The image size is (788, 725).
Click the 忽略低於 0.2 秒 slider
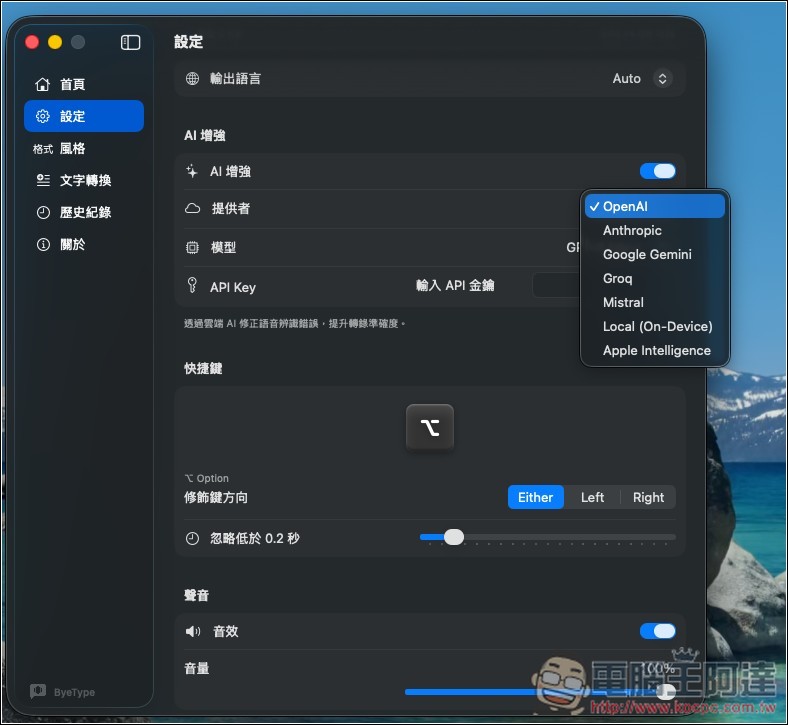[x=548, y=537]
